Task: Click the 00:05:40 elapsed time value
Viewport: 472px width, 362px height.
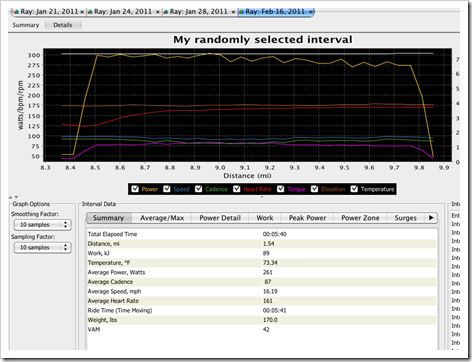Action: (x=275, y=234)
